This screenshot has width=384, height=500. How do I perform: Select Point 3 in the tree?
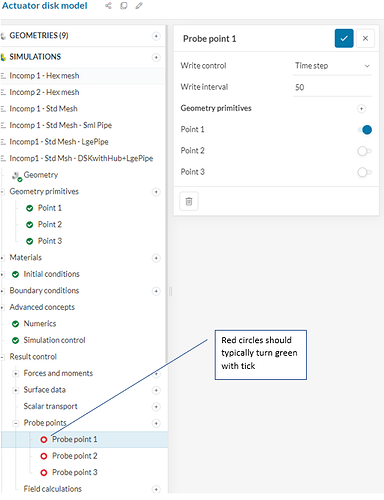click(x=50, y=241)
